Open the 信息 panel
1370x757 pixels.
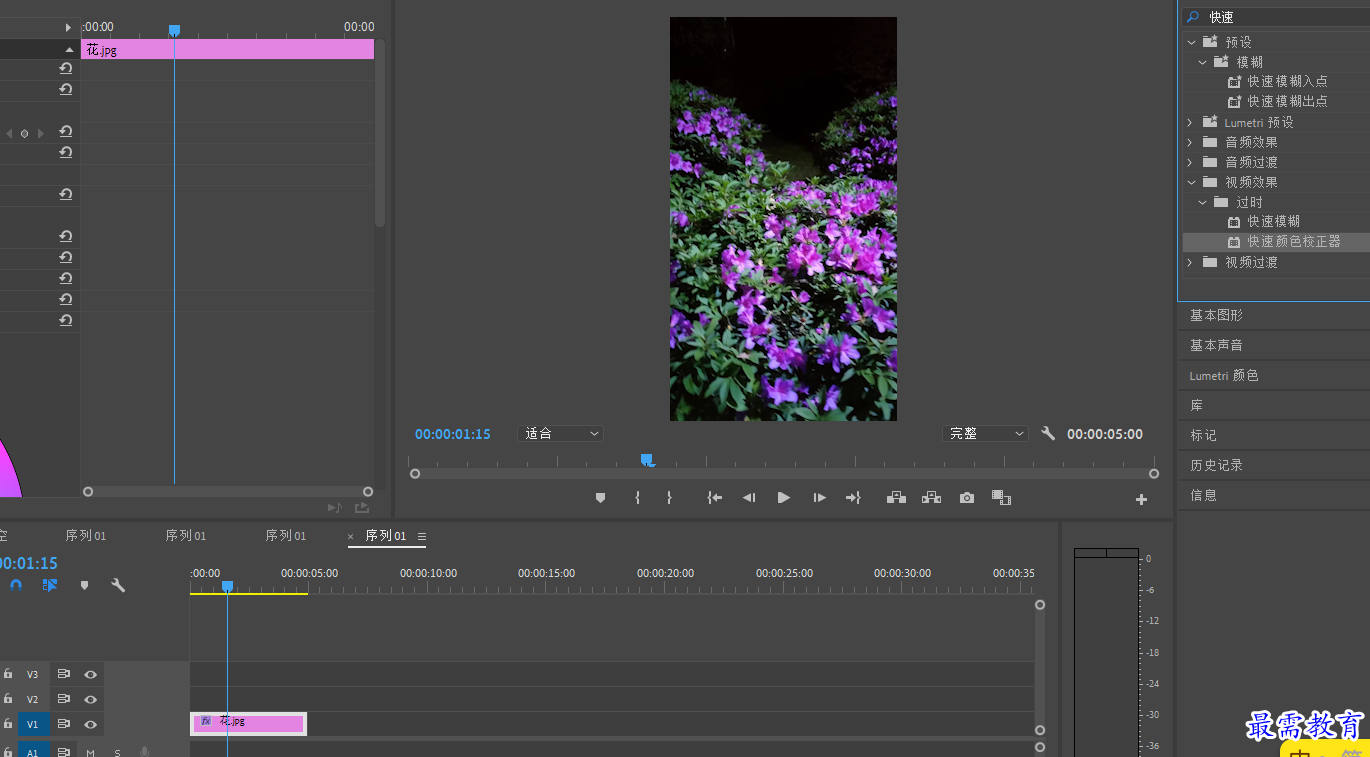(1203, 495)
